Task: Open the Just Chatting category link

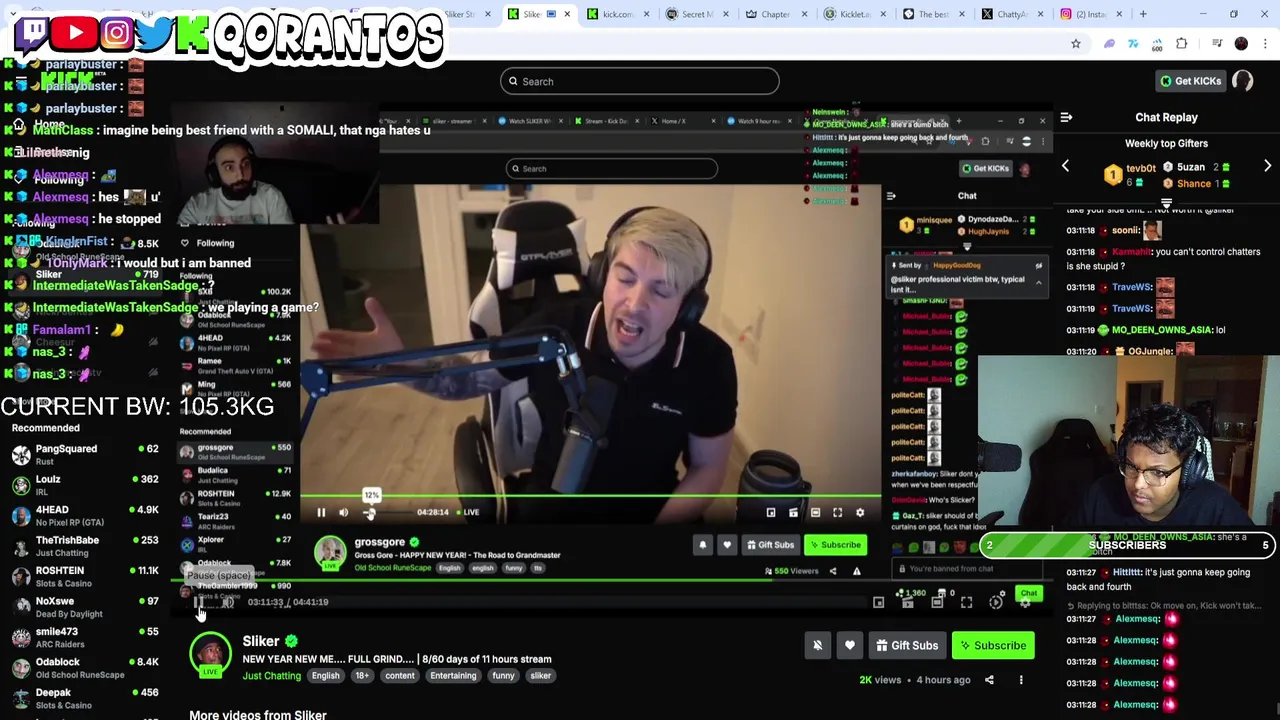Action: click(271, 676)
